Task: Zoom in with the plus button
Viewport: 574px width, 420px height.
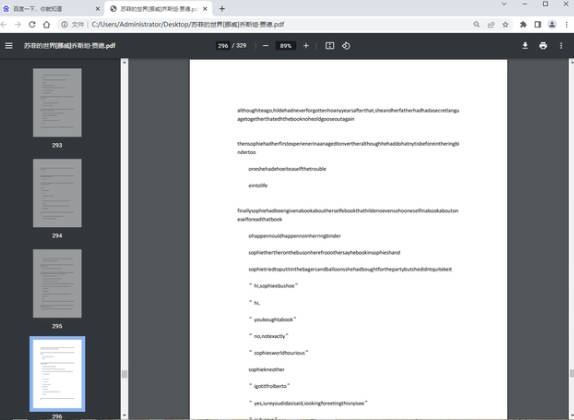Action: click(306, 46)
